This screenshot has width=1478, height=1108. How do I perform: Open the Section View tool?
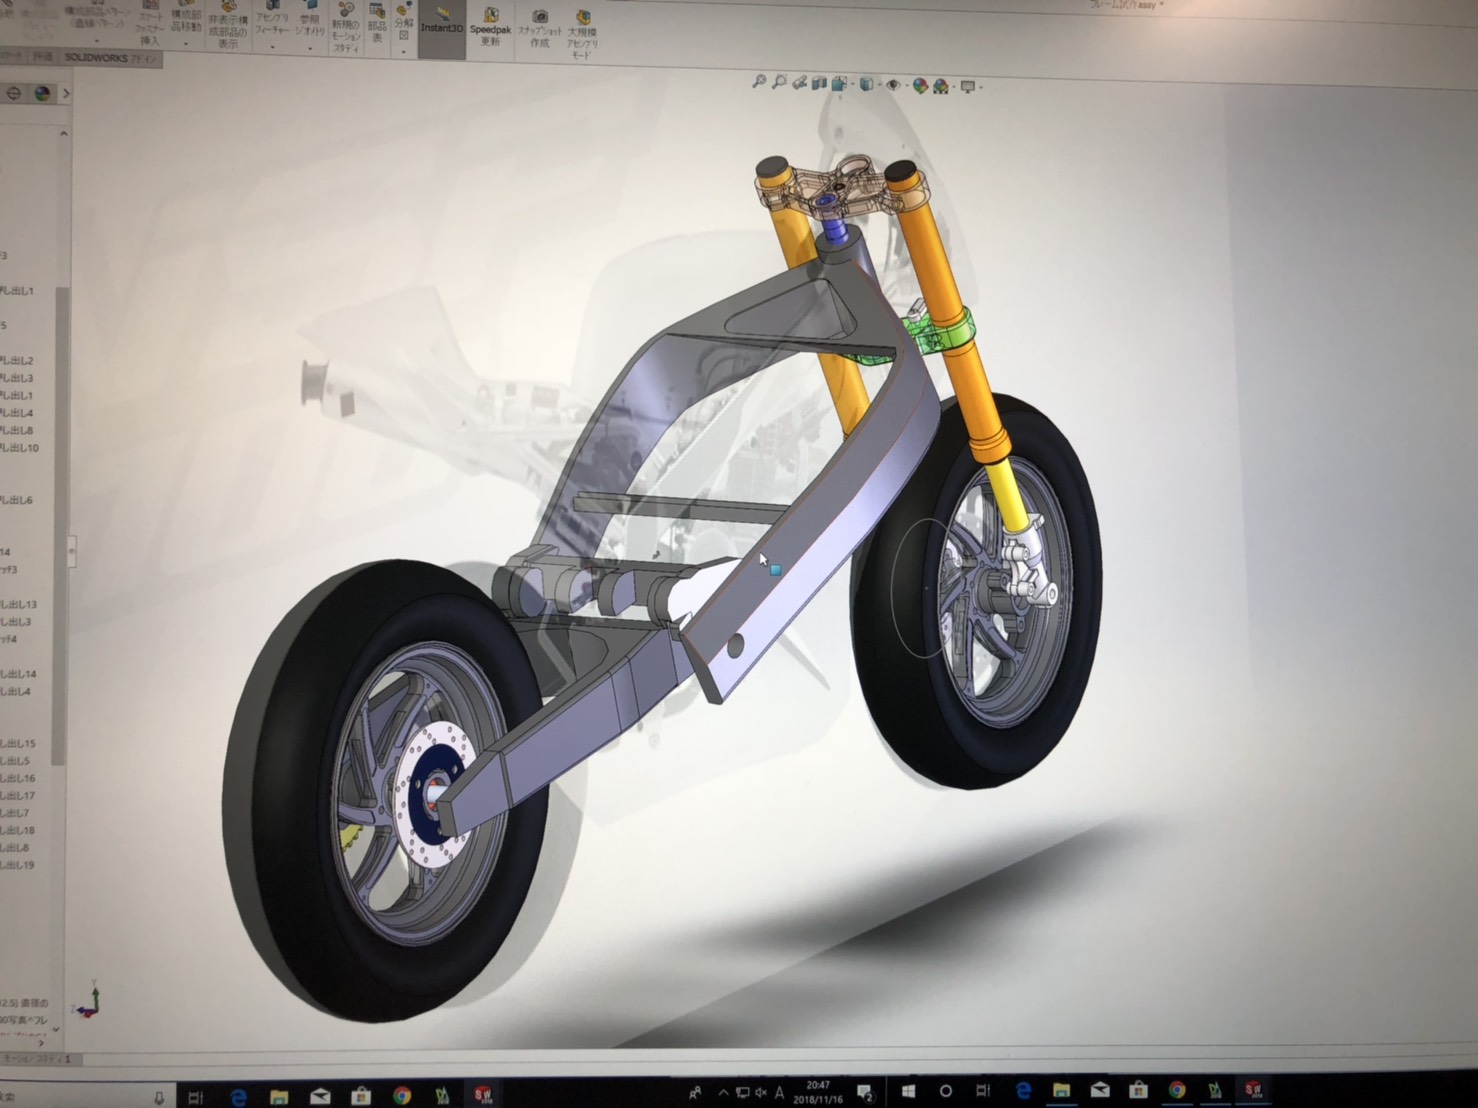coord(820,84)
